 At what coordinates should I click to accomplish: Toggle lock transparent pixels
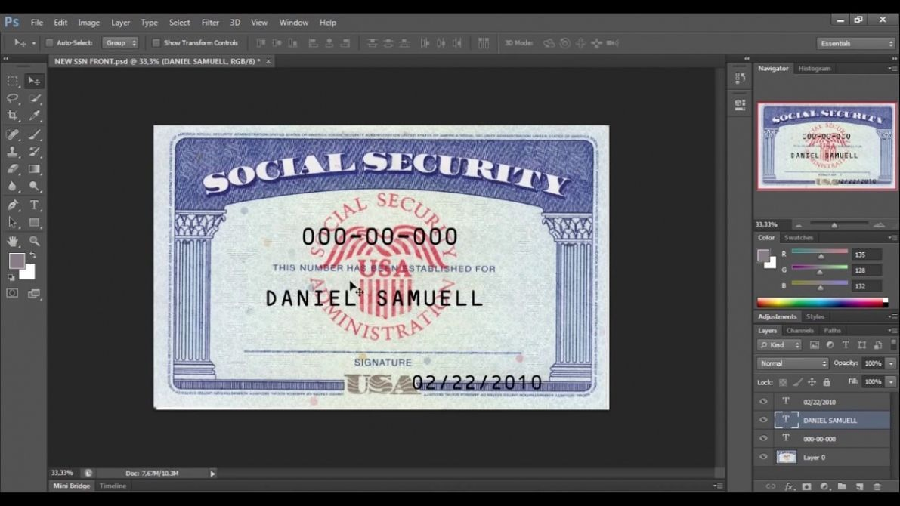click(x=782, y=382)
